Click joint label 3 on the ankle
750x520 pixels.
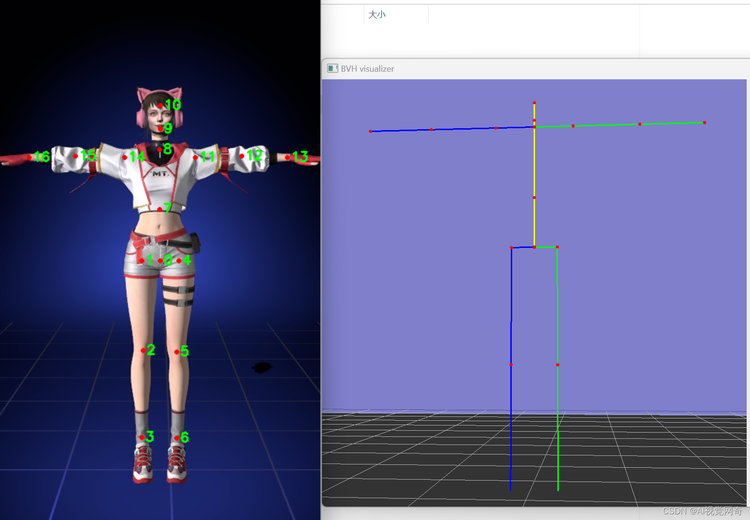coord(150,436)
